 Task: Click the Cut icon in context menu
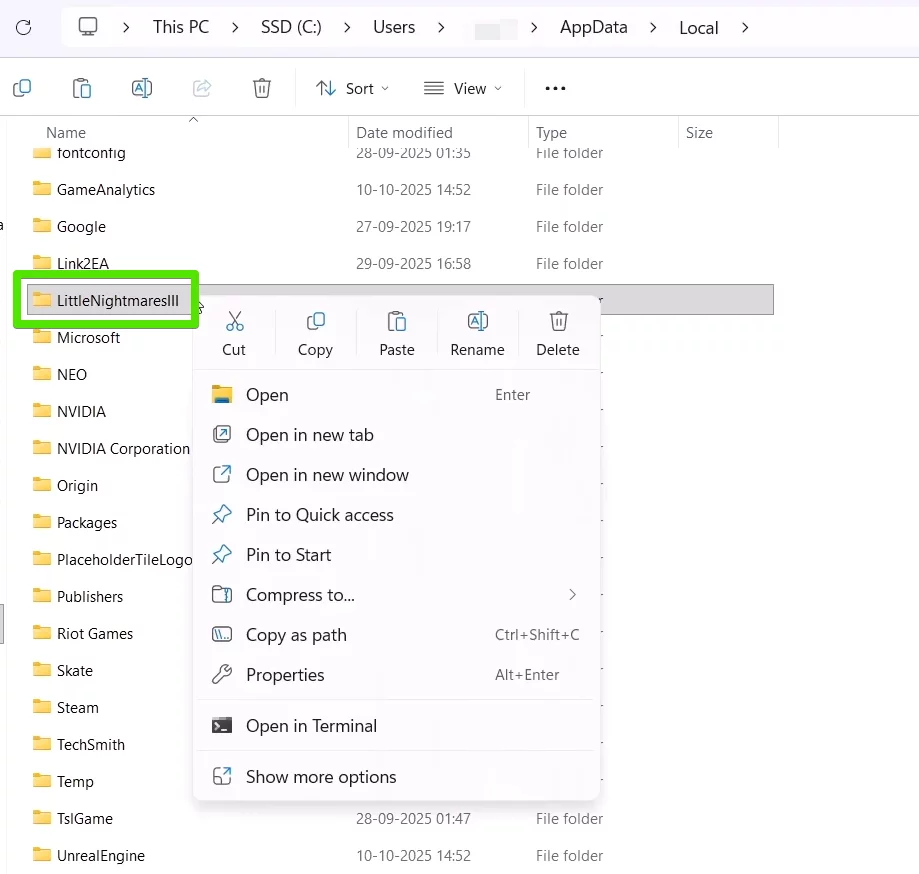click(x=234, y=322)
